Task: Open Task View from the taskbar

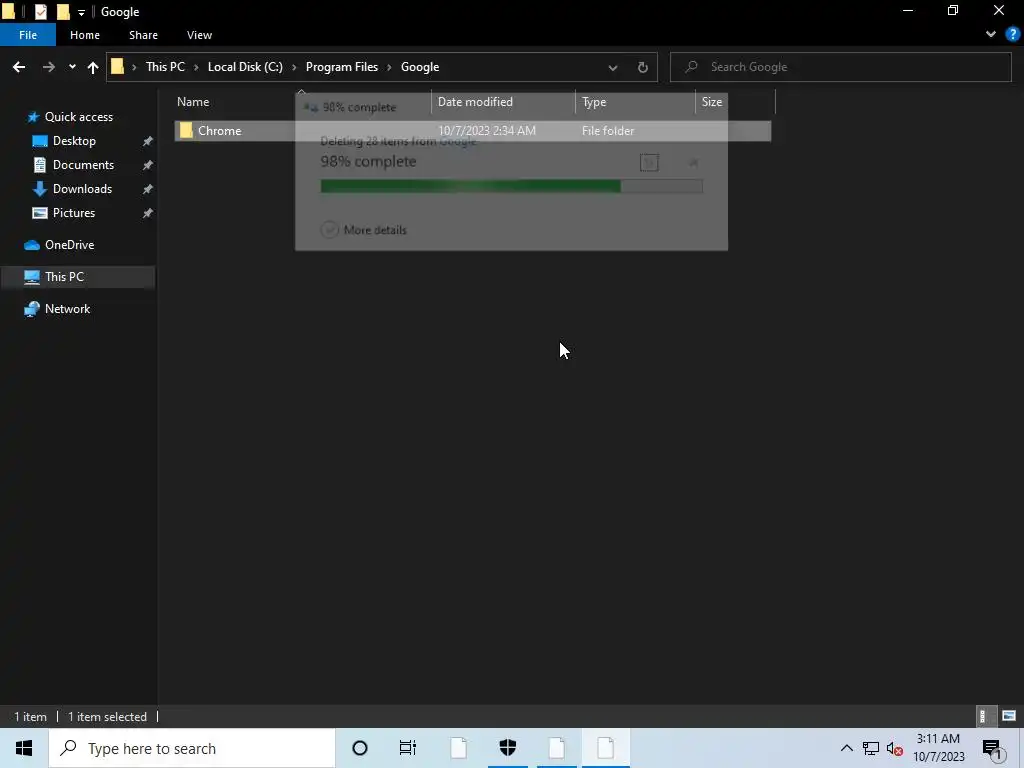Action: tap(408, 748)
